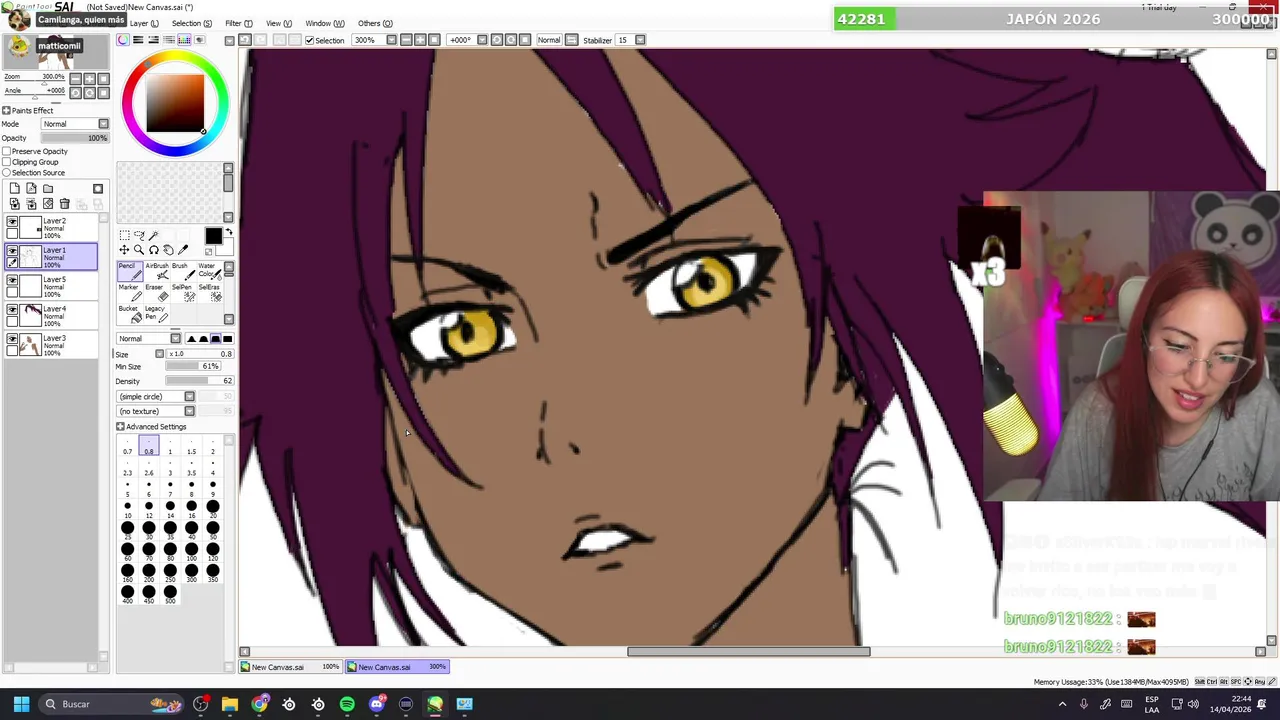
Task: Create a new normal layer
Action: 14,188
